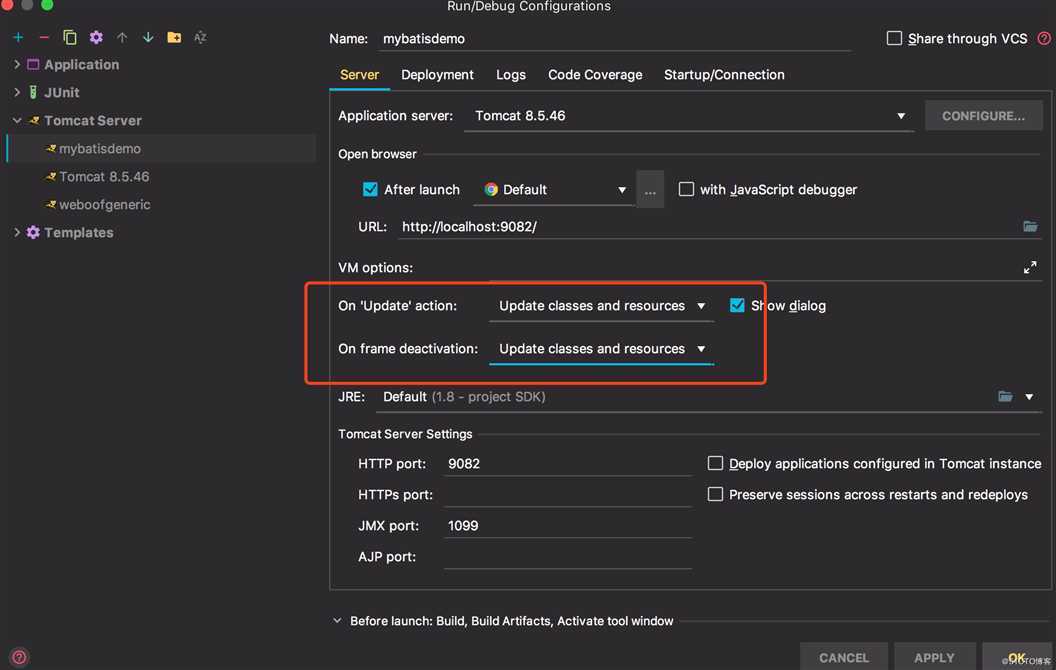
Task: Click the browser ellipsis button
Action: point(649,190)
